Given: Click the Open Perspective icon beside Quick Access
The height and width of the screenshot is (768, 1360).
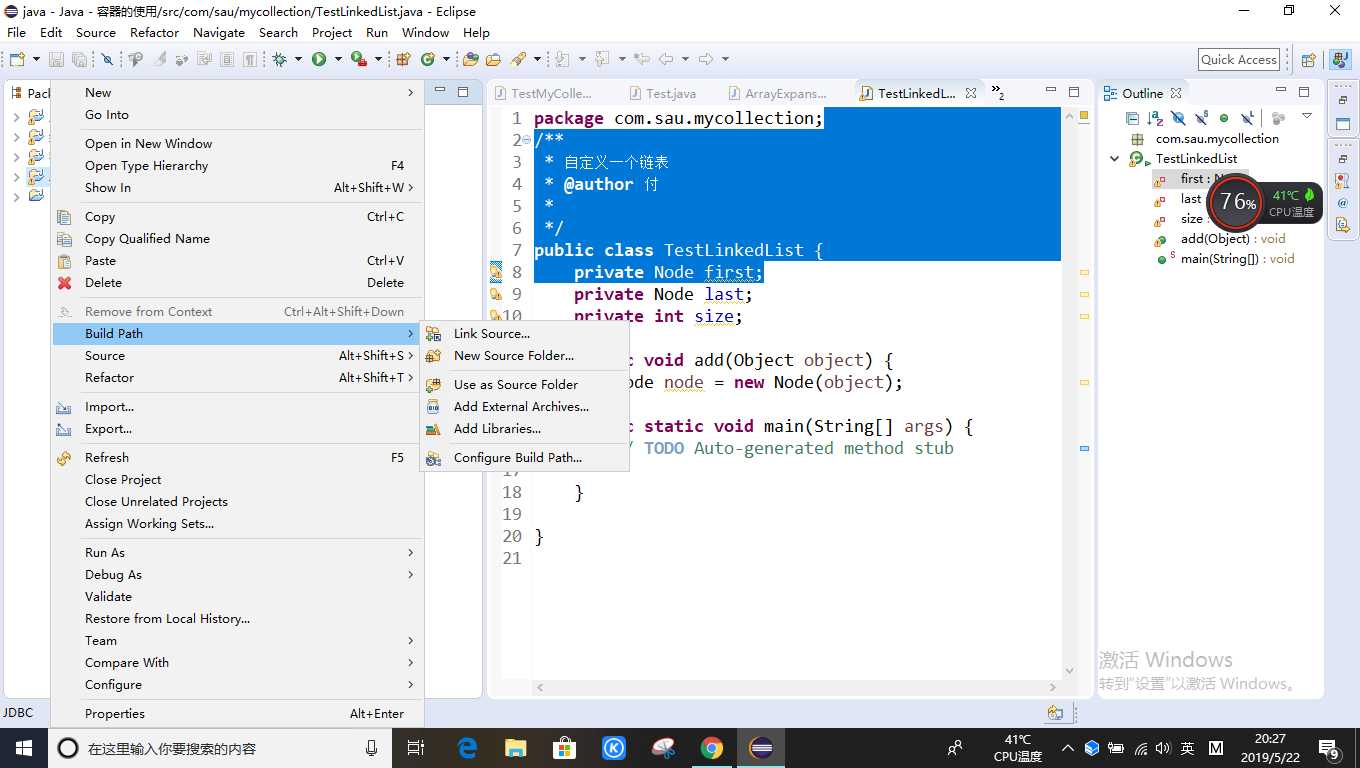Looking at the screenshot, I should point(1308,60).
